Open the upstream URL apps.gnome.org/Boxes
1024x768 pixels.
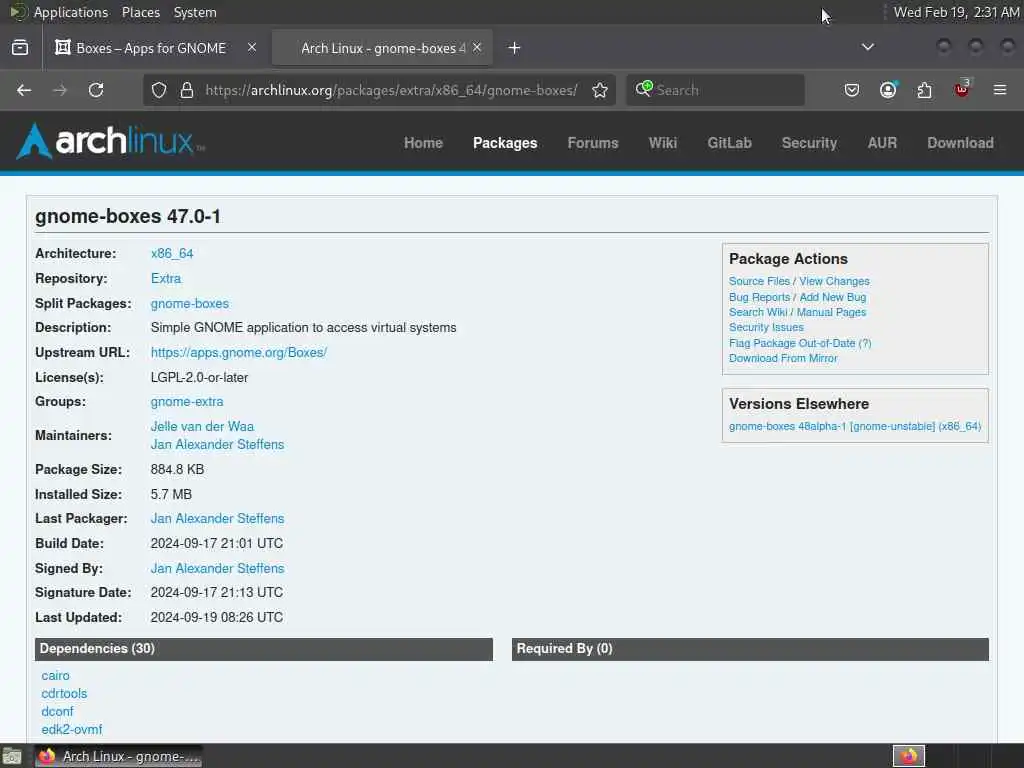point(238,352)
